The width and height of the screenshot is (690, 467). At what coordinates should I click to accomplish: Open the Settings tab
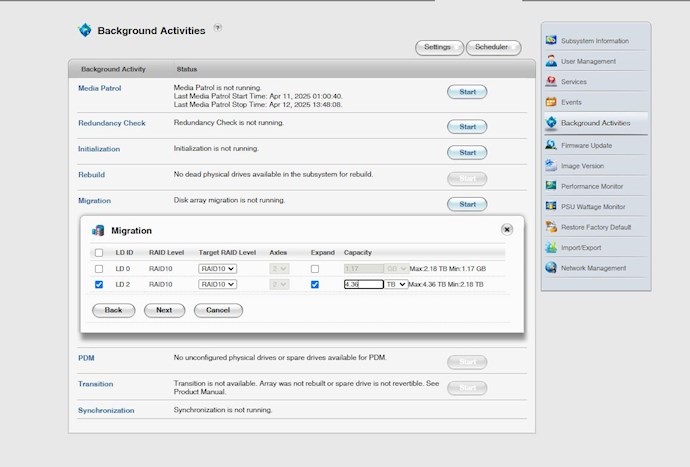point(437,47)
